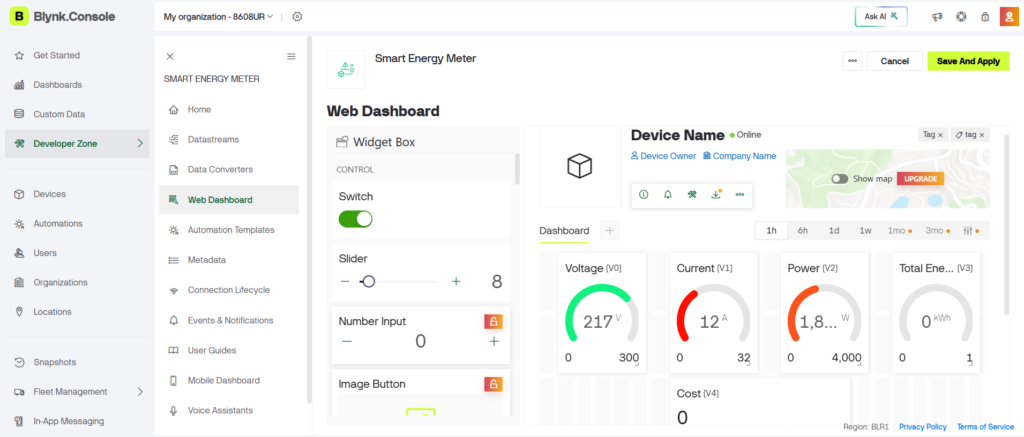Open the Device Owner link
This screenshot has width=1024, height=437.
pyautogui.click(x=663, y=156)
